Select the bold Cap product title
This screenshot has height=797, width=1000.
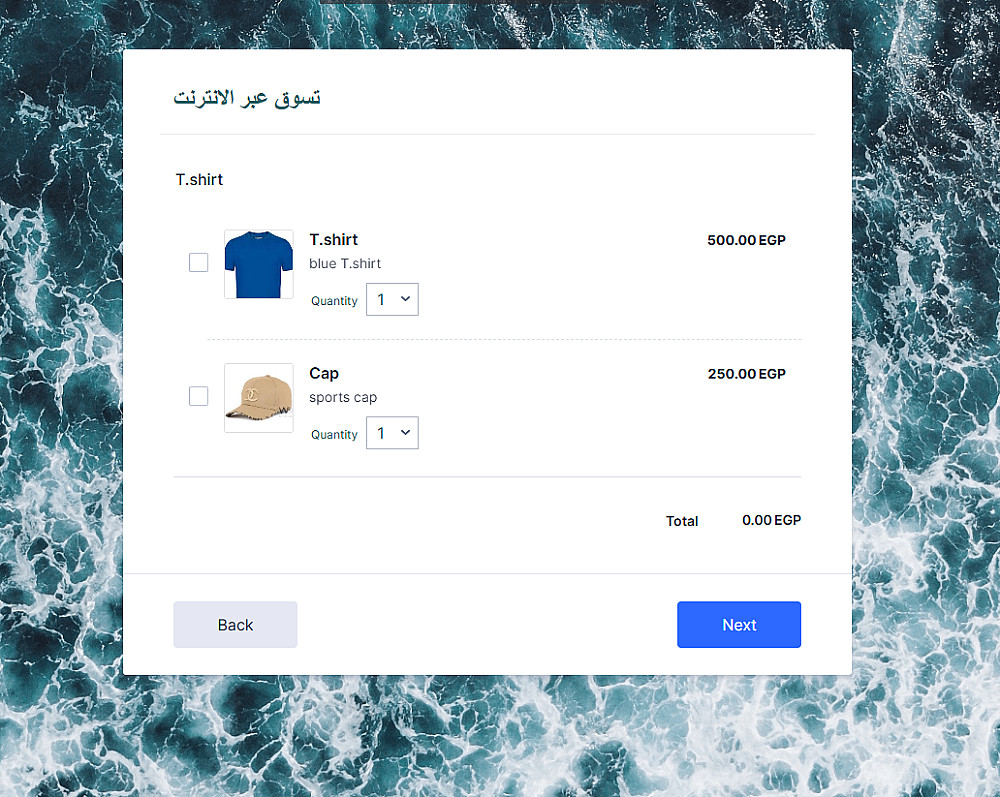tap(324, 374)
